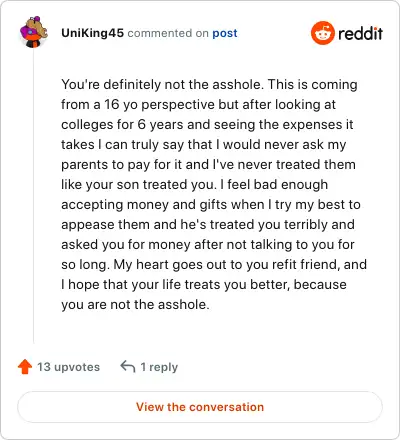Click the final line "you are not the"
The width and height of the screenshot is (400, 440).
click(135, 304)
